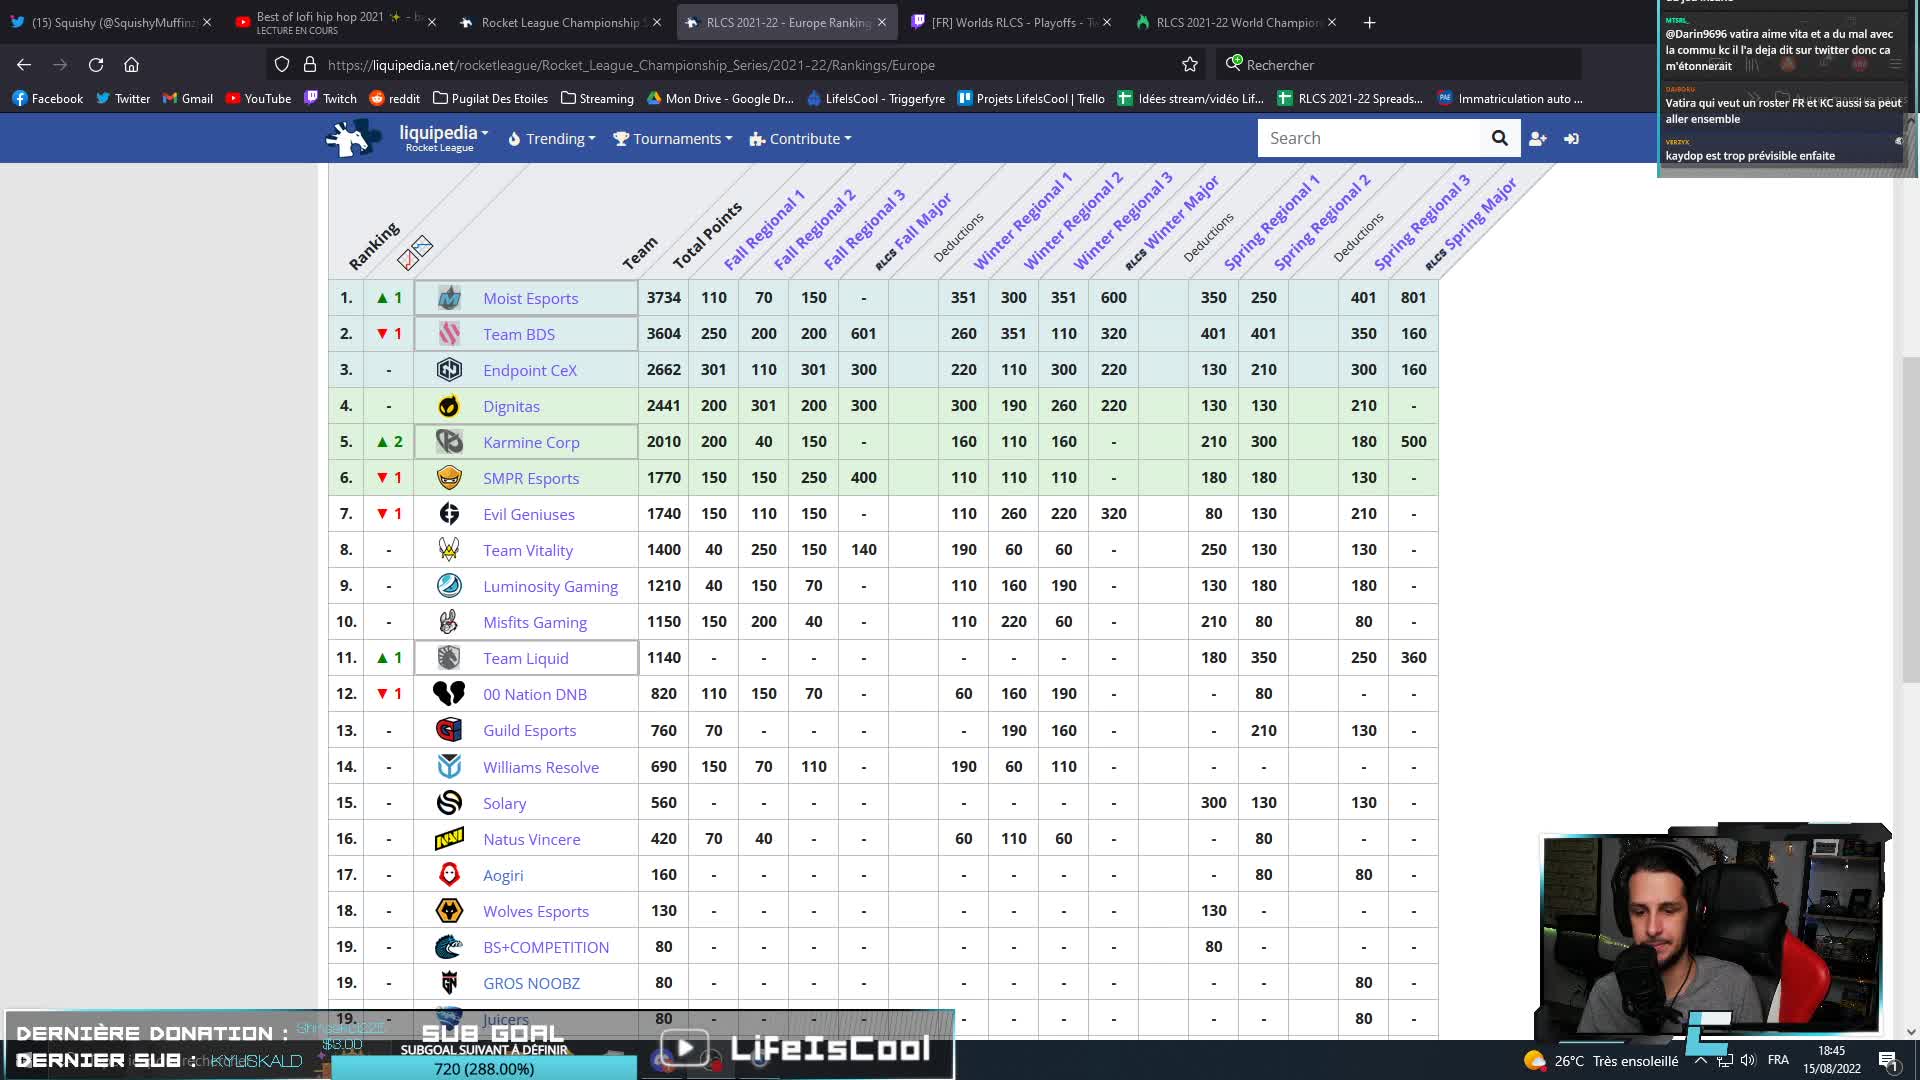Click the Endpoint CeX logo icon

[449, 370]
